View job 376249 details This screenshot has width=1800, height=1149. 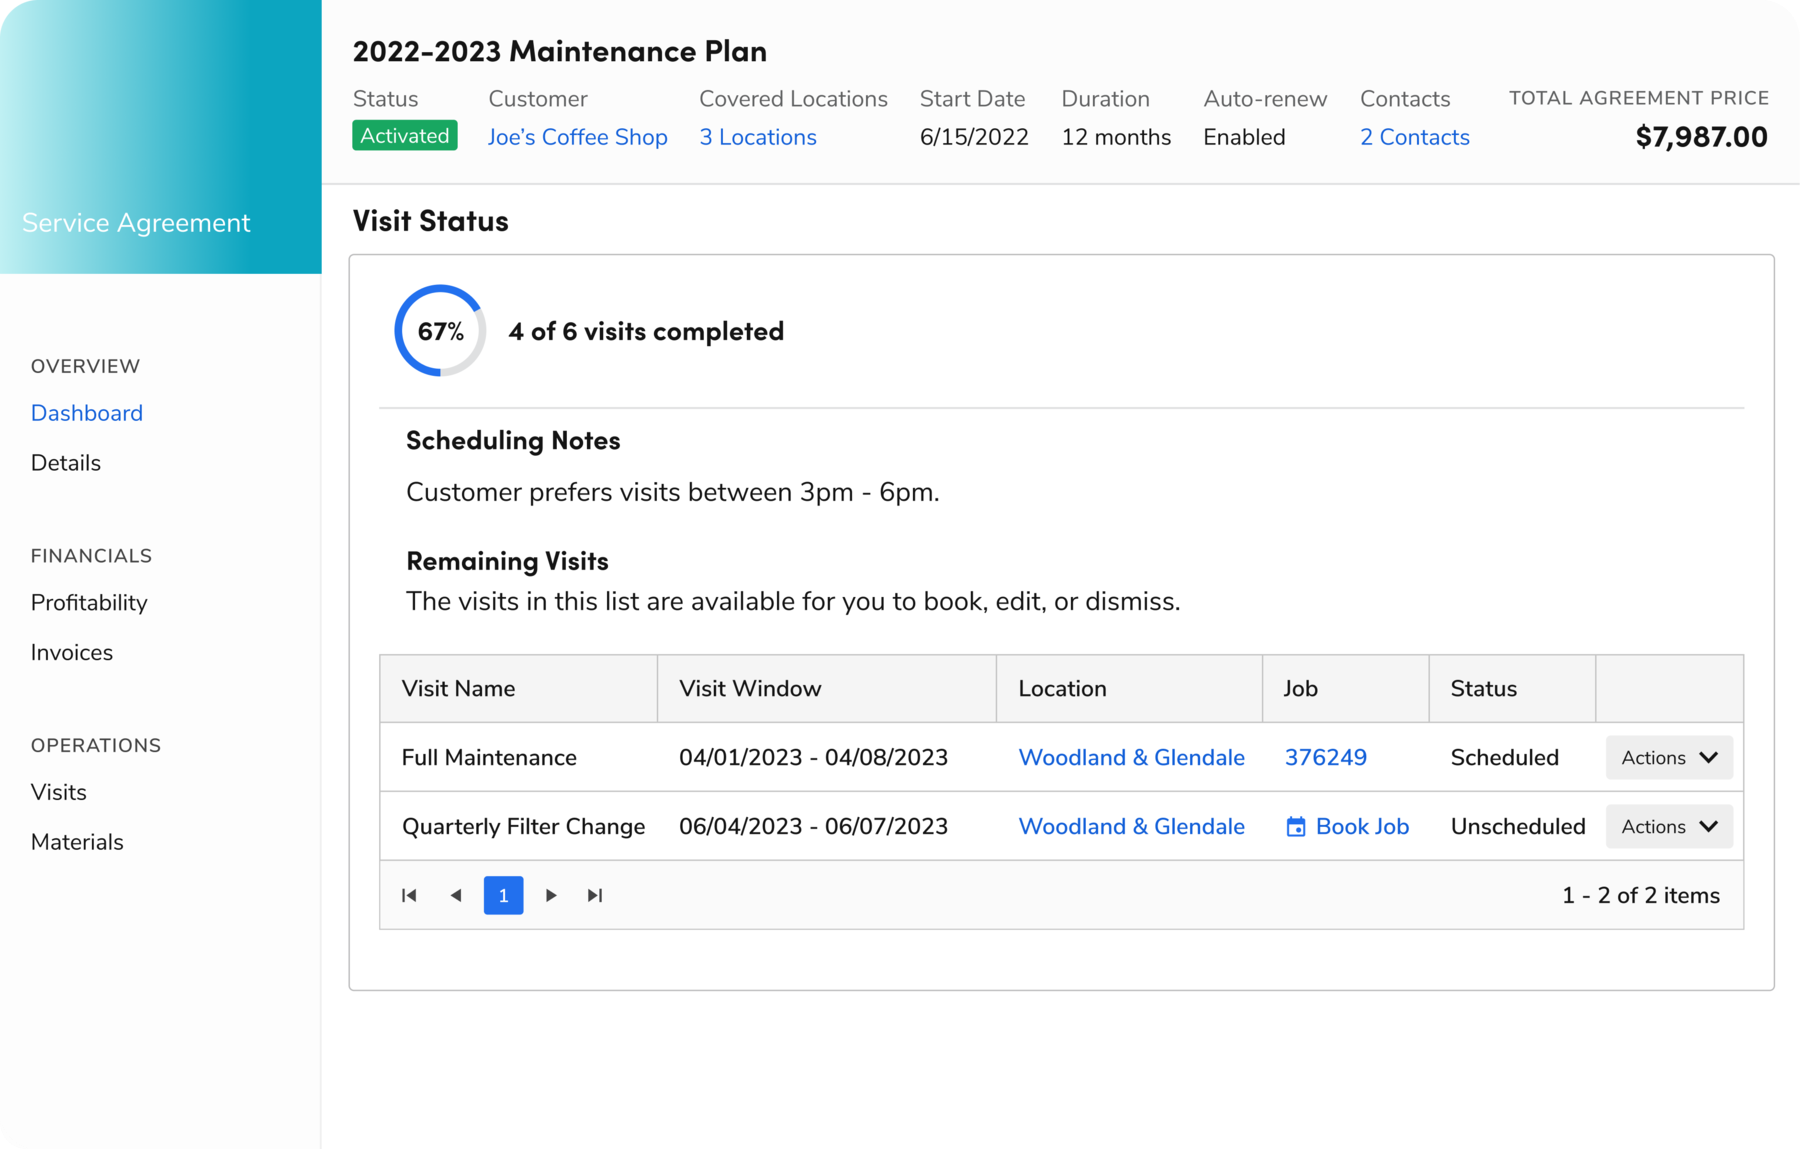pyautogui.click(x=1326, y=757)
